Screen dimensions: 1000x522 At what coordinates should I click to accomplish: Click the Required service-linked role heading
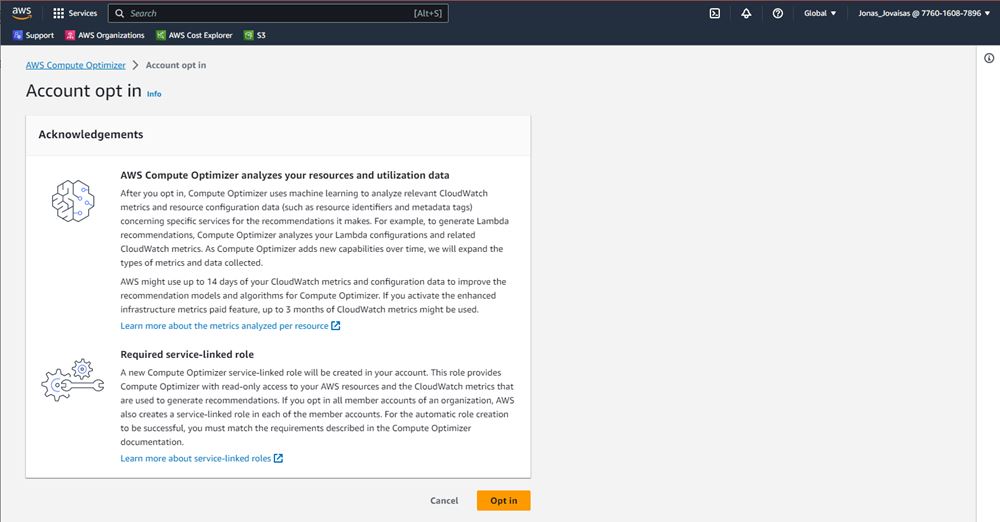pyautogui.click(x=187, y=354)
